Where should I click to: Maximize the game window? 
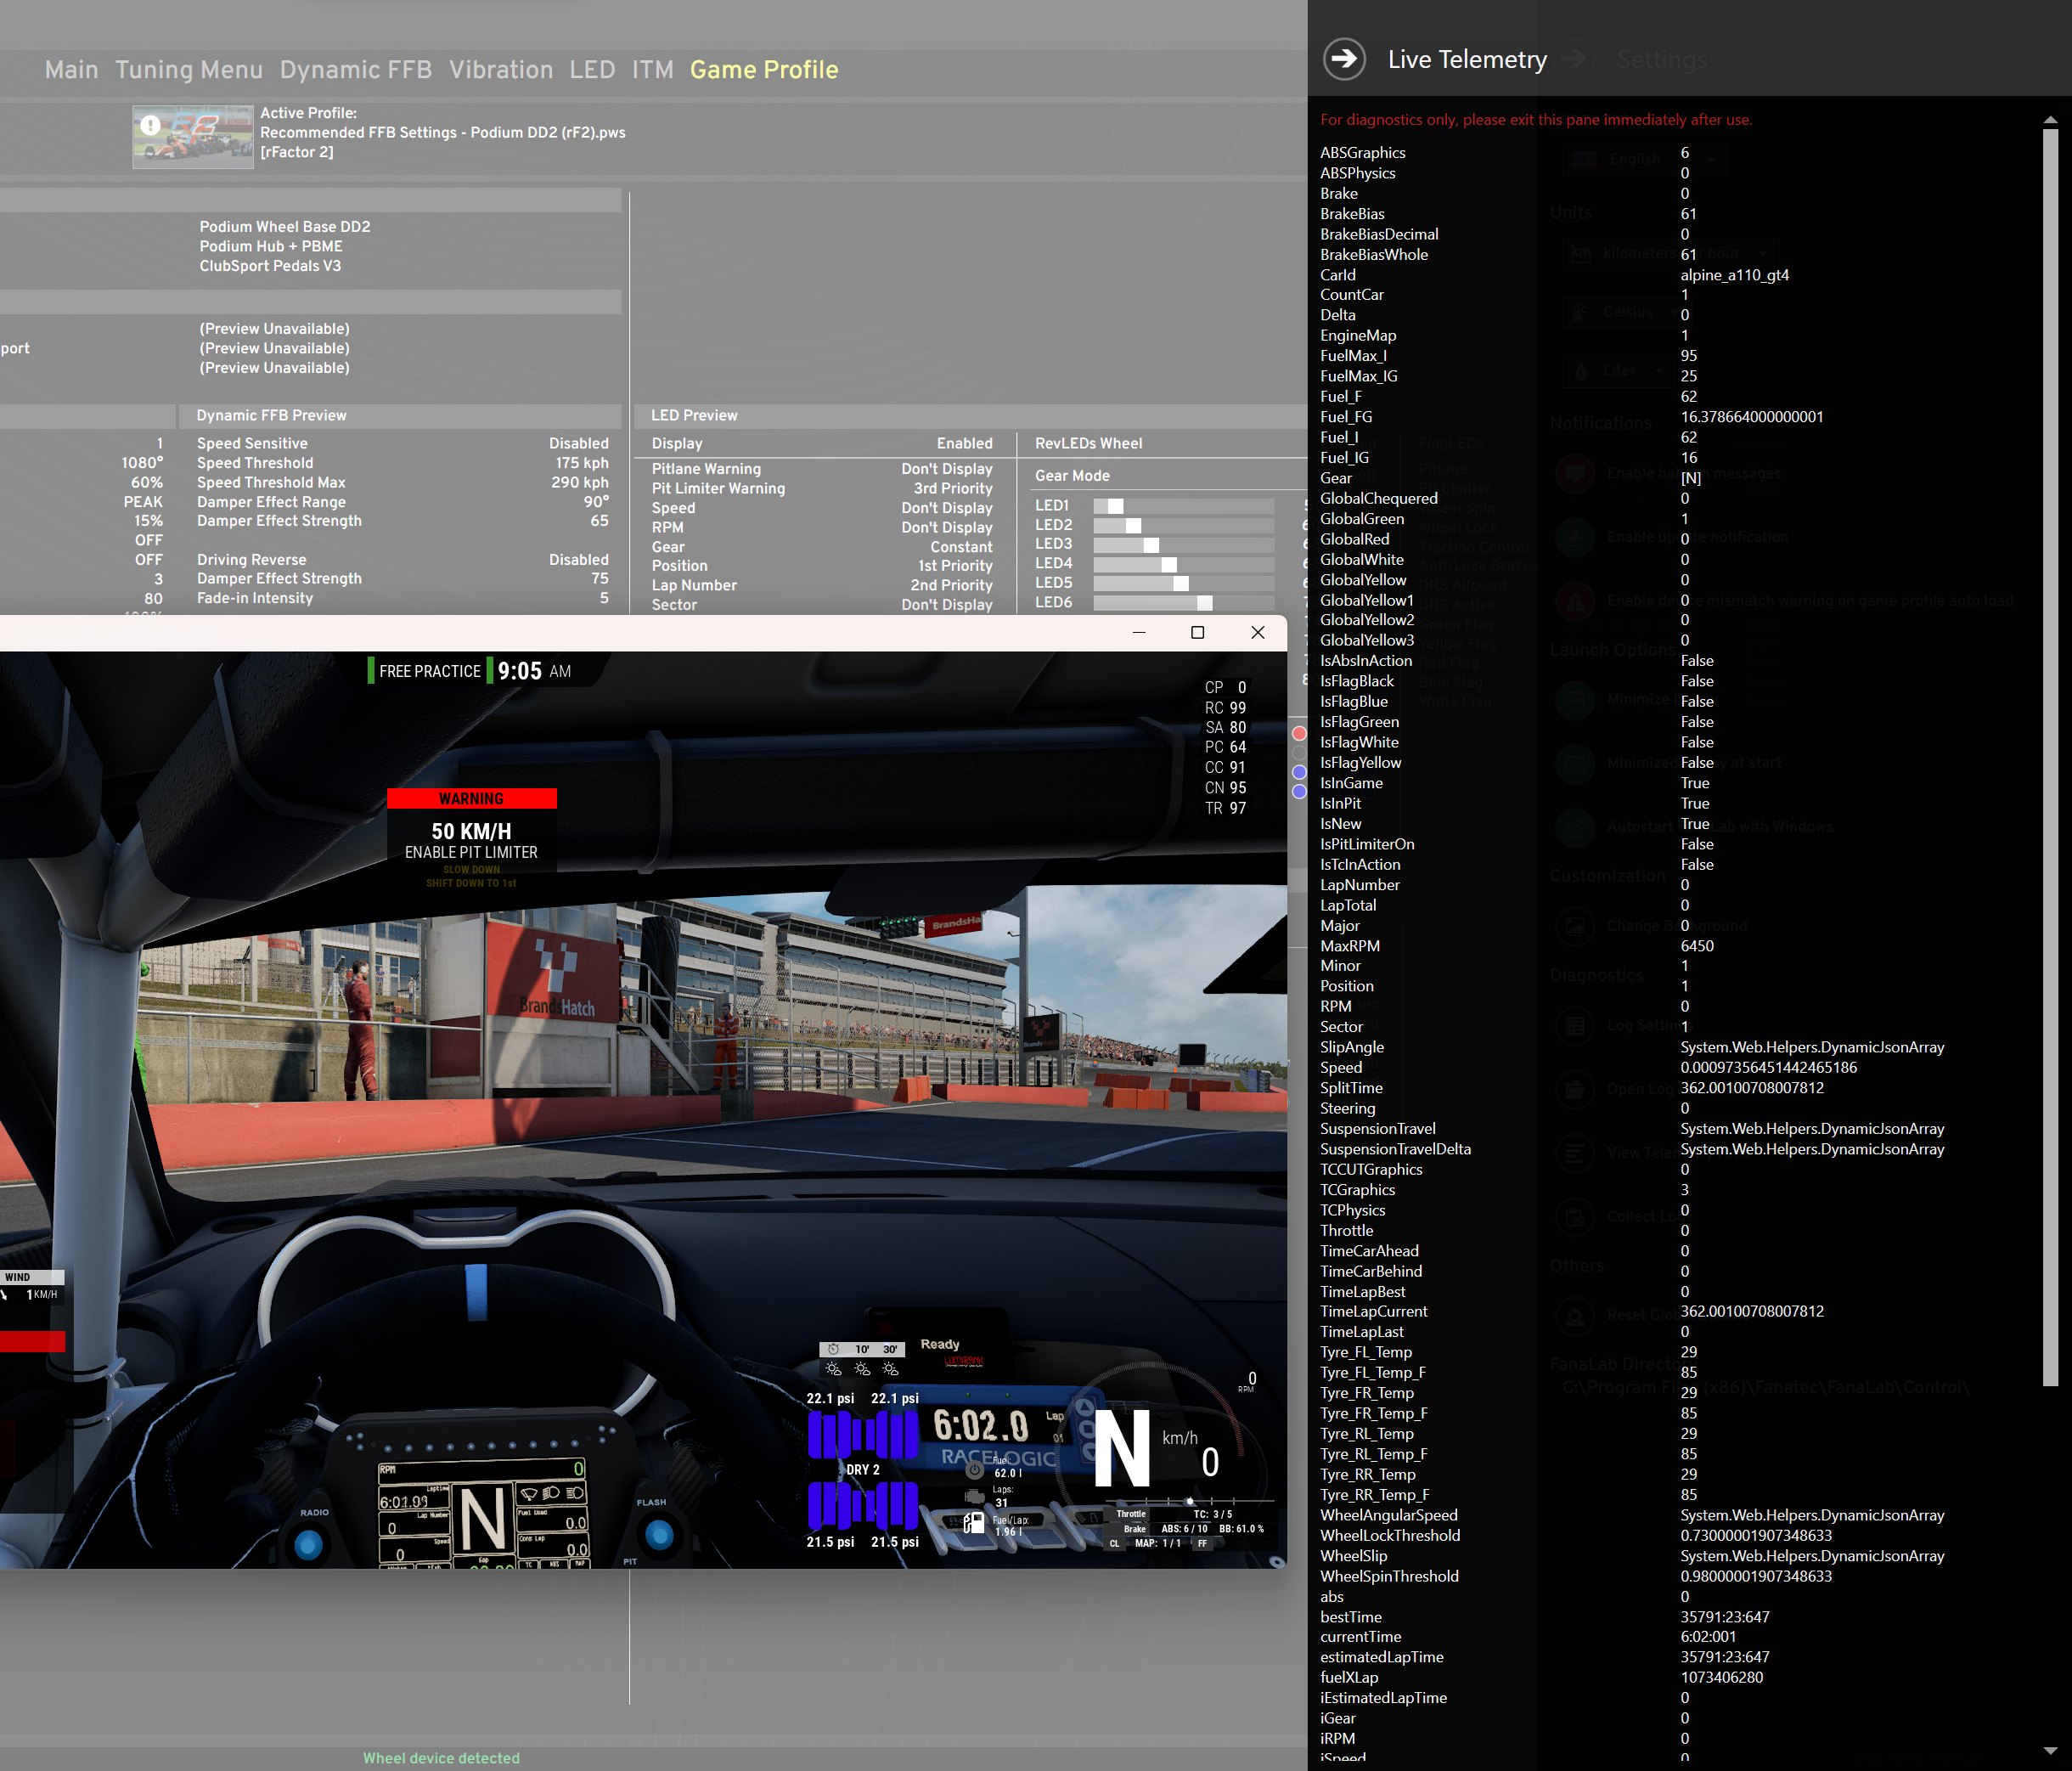1197,632
